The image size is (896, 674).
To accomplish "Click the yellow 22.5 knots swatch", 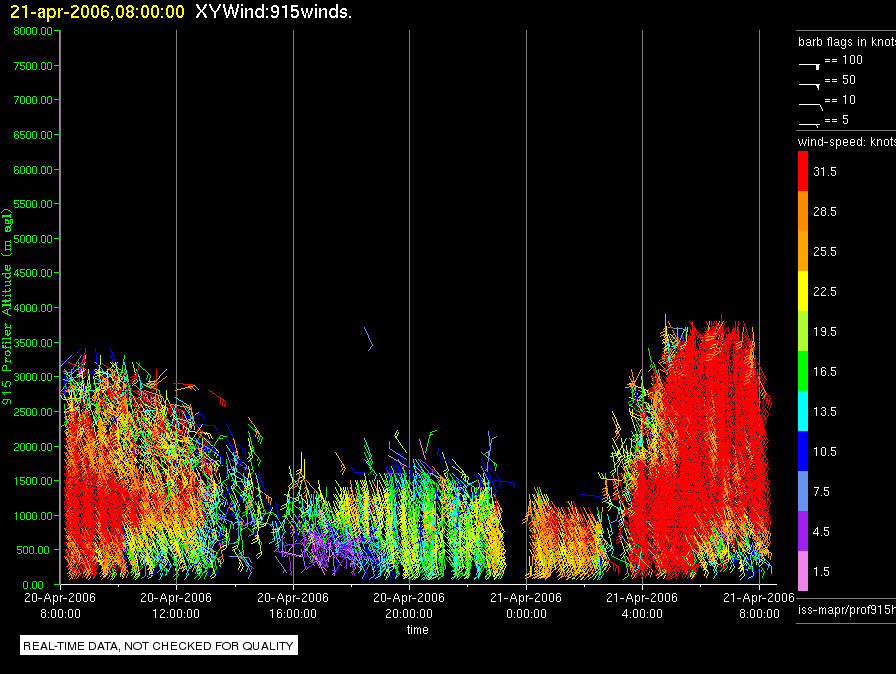I will click(803, 291).
